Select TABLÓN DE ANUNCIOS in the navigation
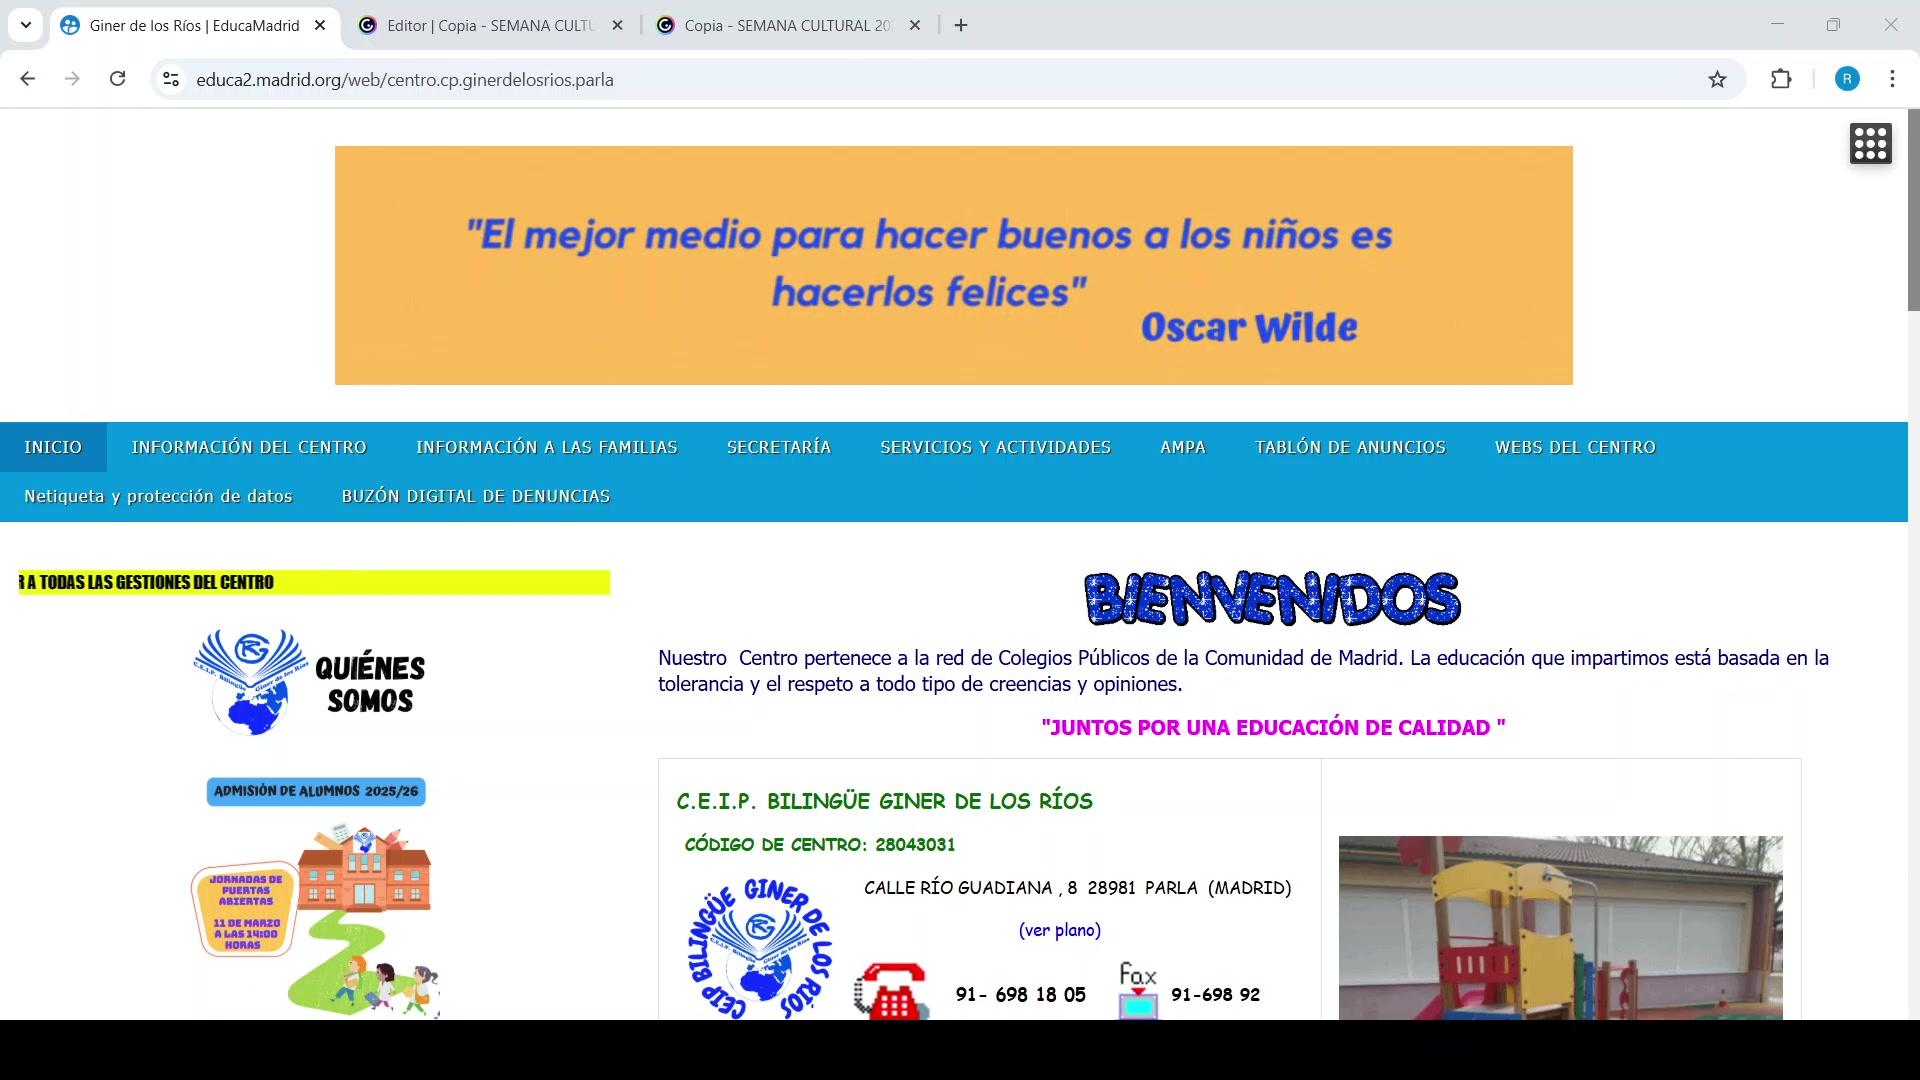The image size is (1920, 1080). pyautogui.click(x=1350, y=447)
